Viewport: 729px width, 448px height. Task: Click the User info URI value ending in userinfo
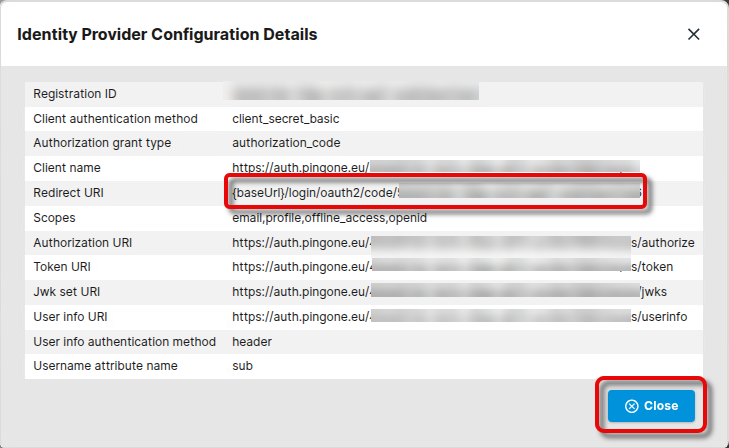[460, 317]
